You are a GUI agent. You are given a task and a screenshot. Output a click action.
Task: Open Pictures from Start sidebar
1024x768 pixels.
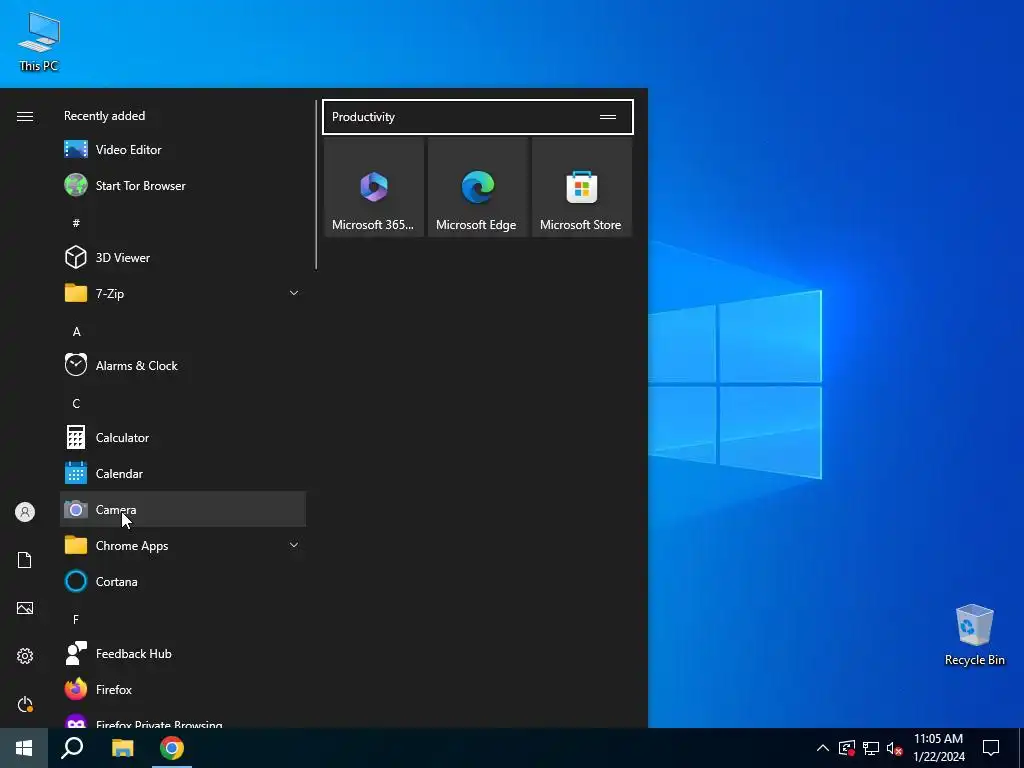[25, 608]
